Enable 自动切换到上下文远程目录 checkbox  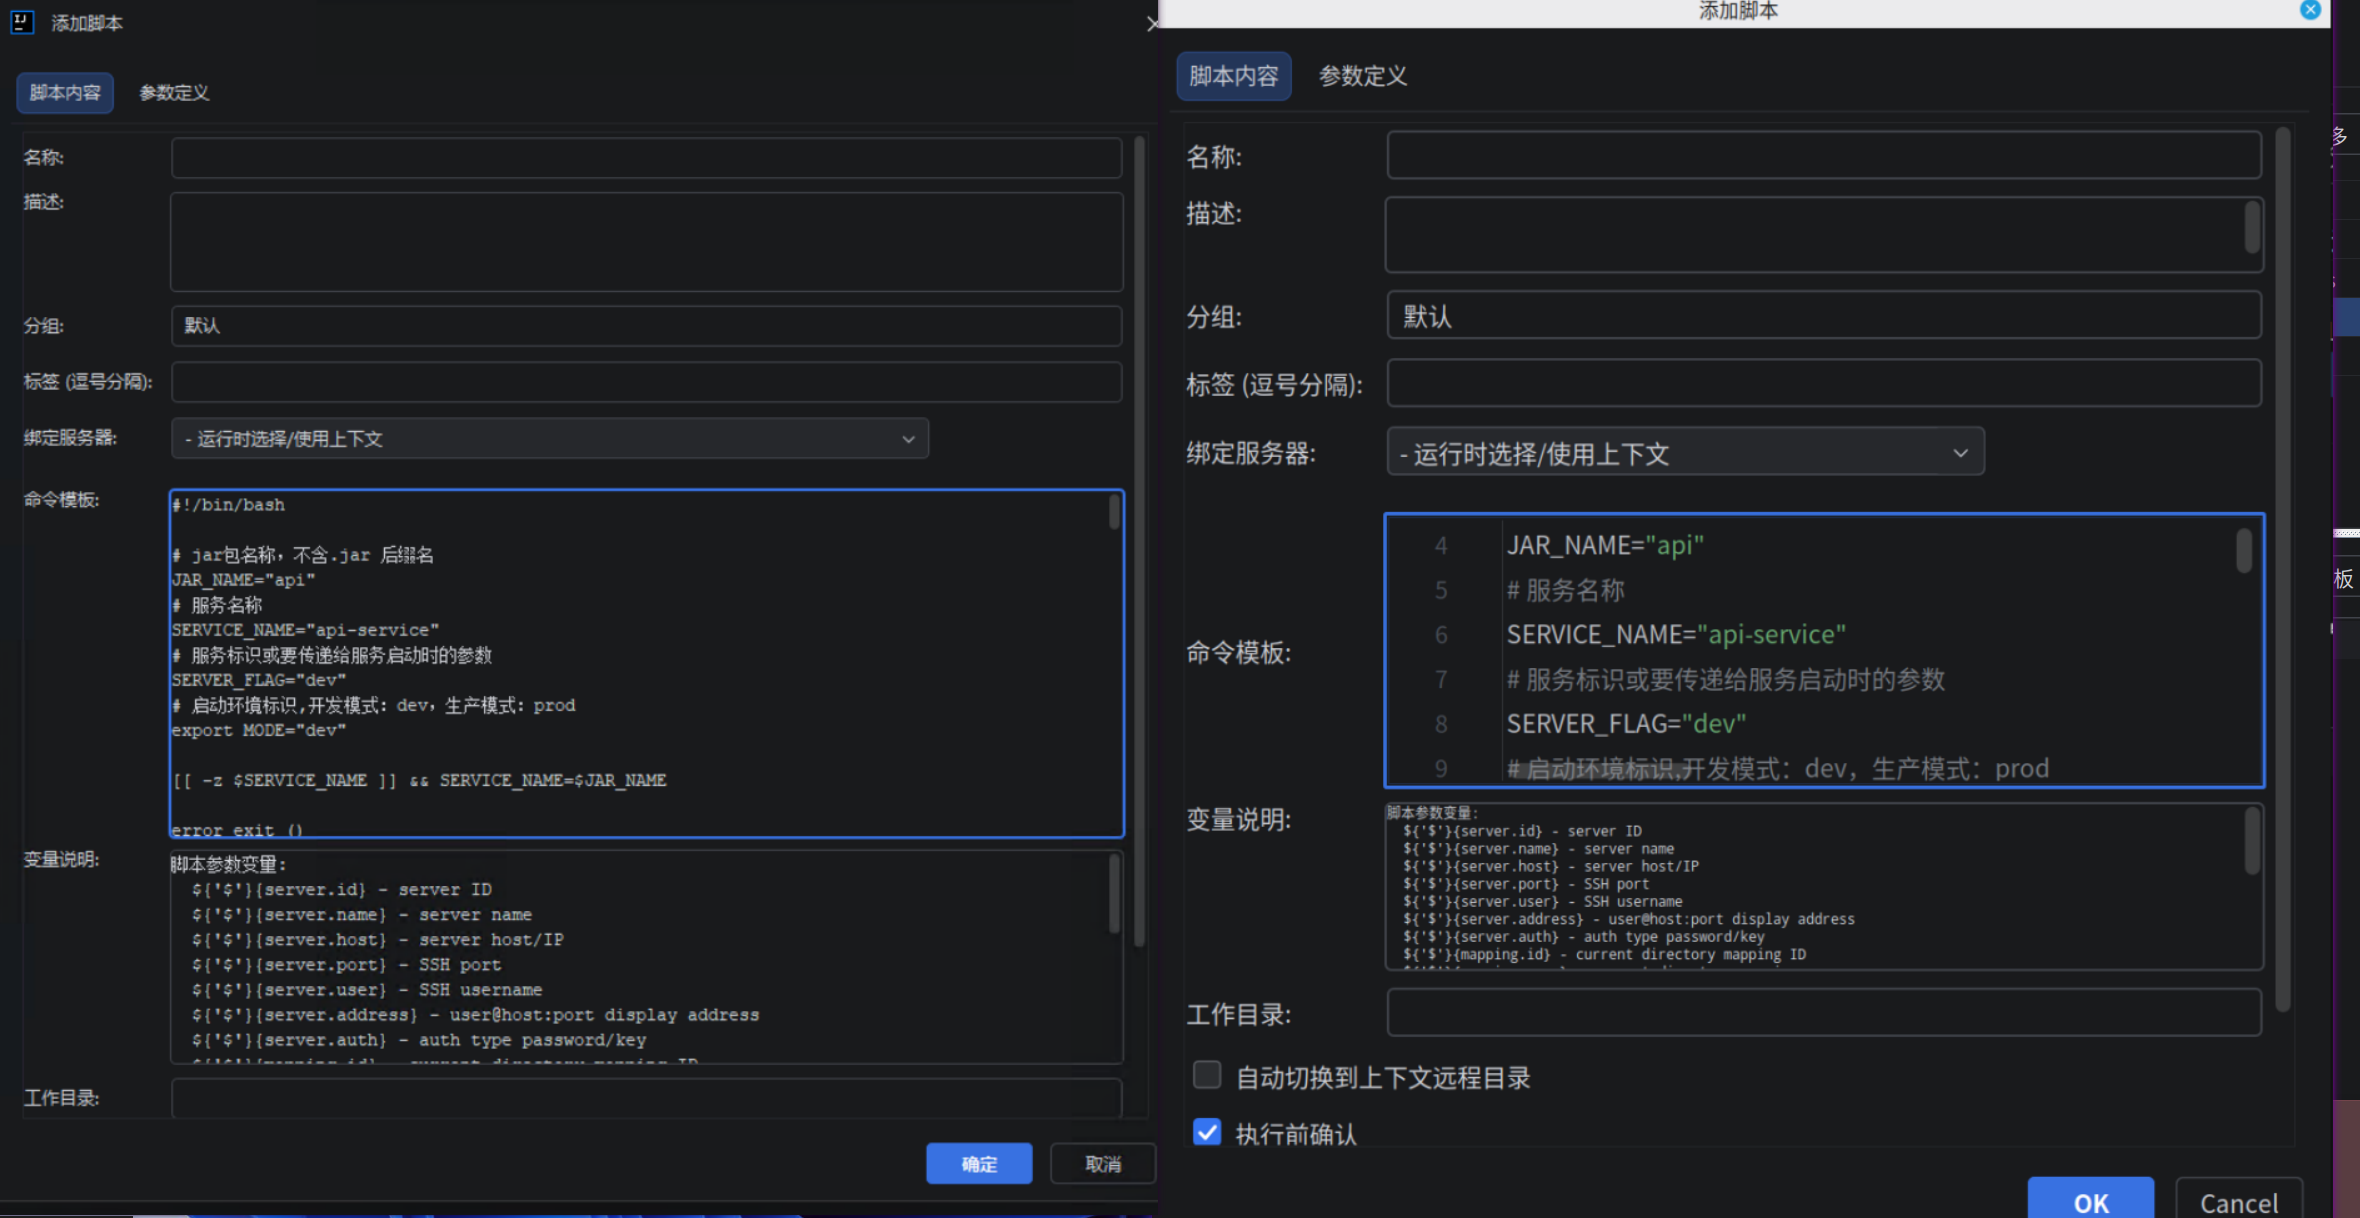[x=1207, y=1075]
